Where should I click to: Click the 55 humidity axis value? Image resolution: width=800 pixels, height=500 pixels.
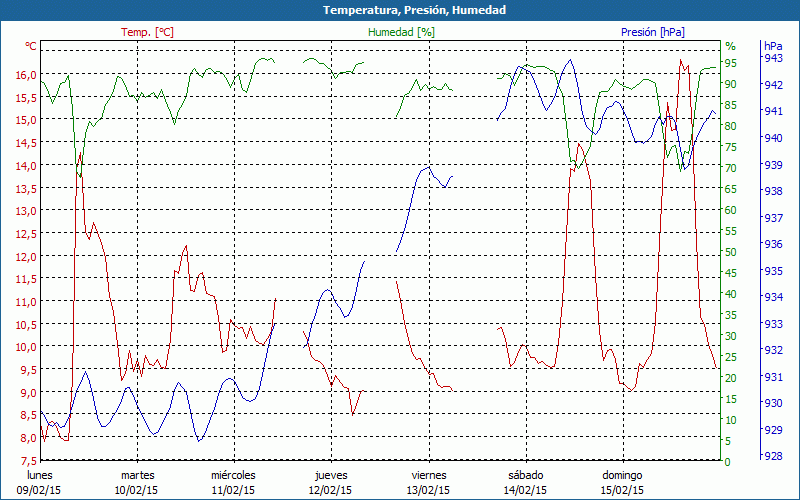[x=731, y=231]
